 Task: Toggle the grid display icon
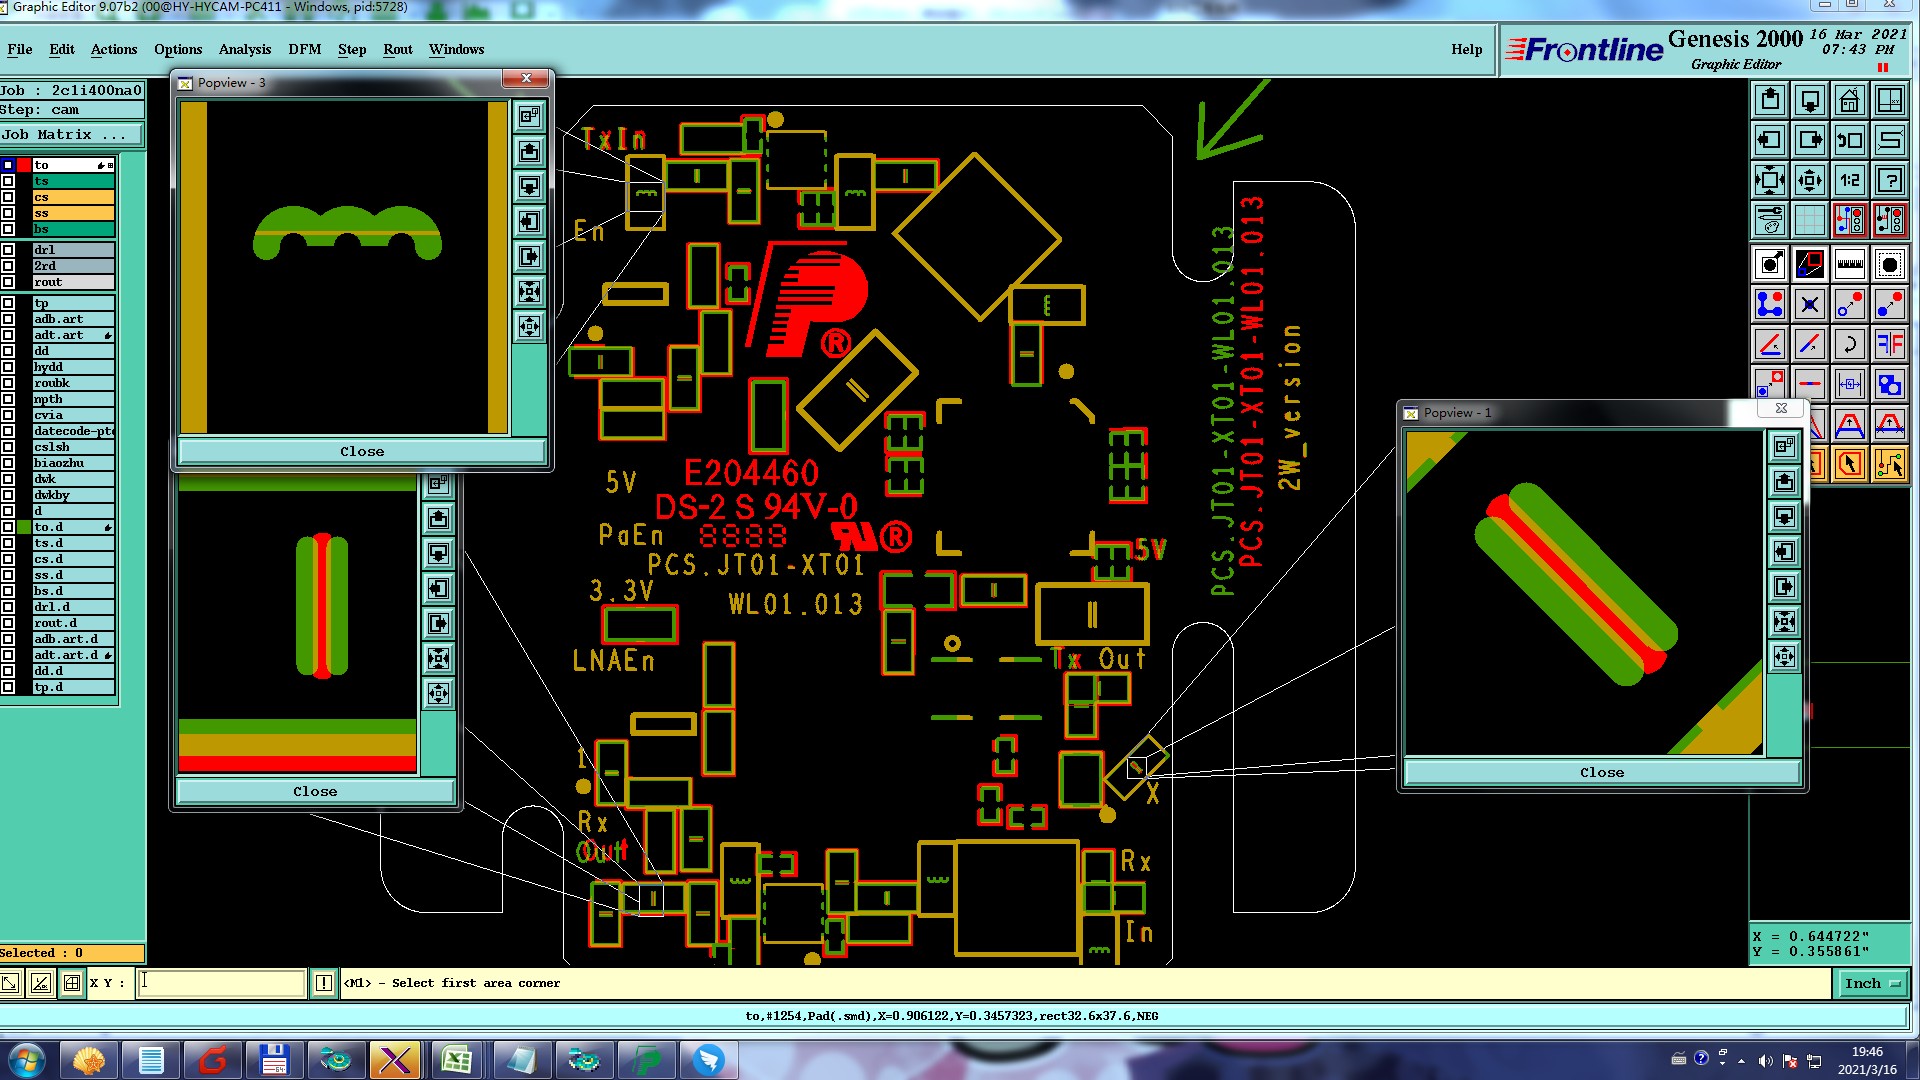click(1809, 219)
